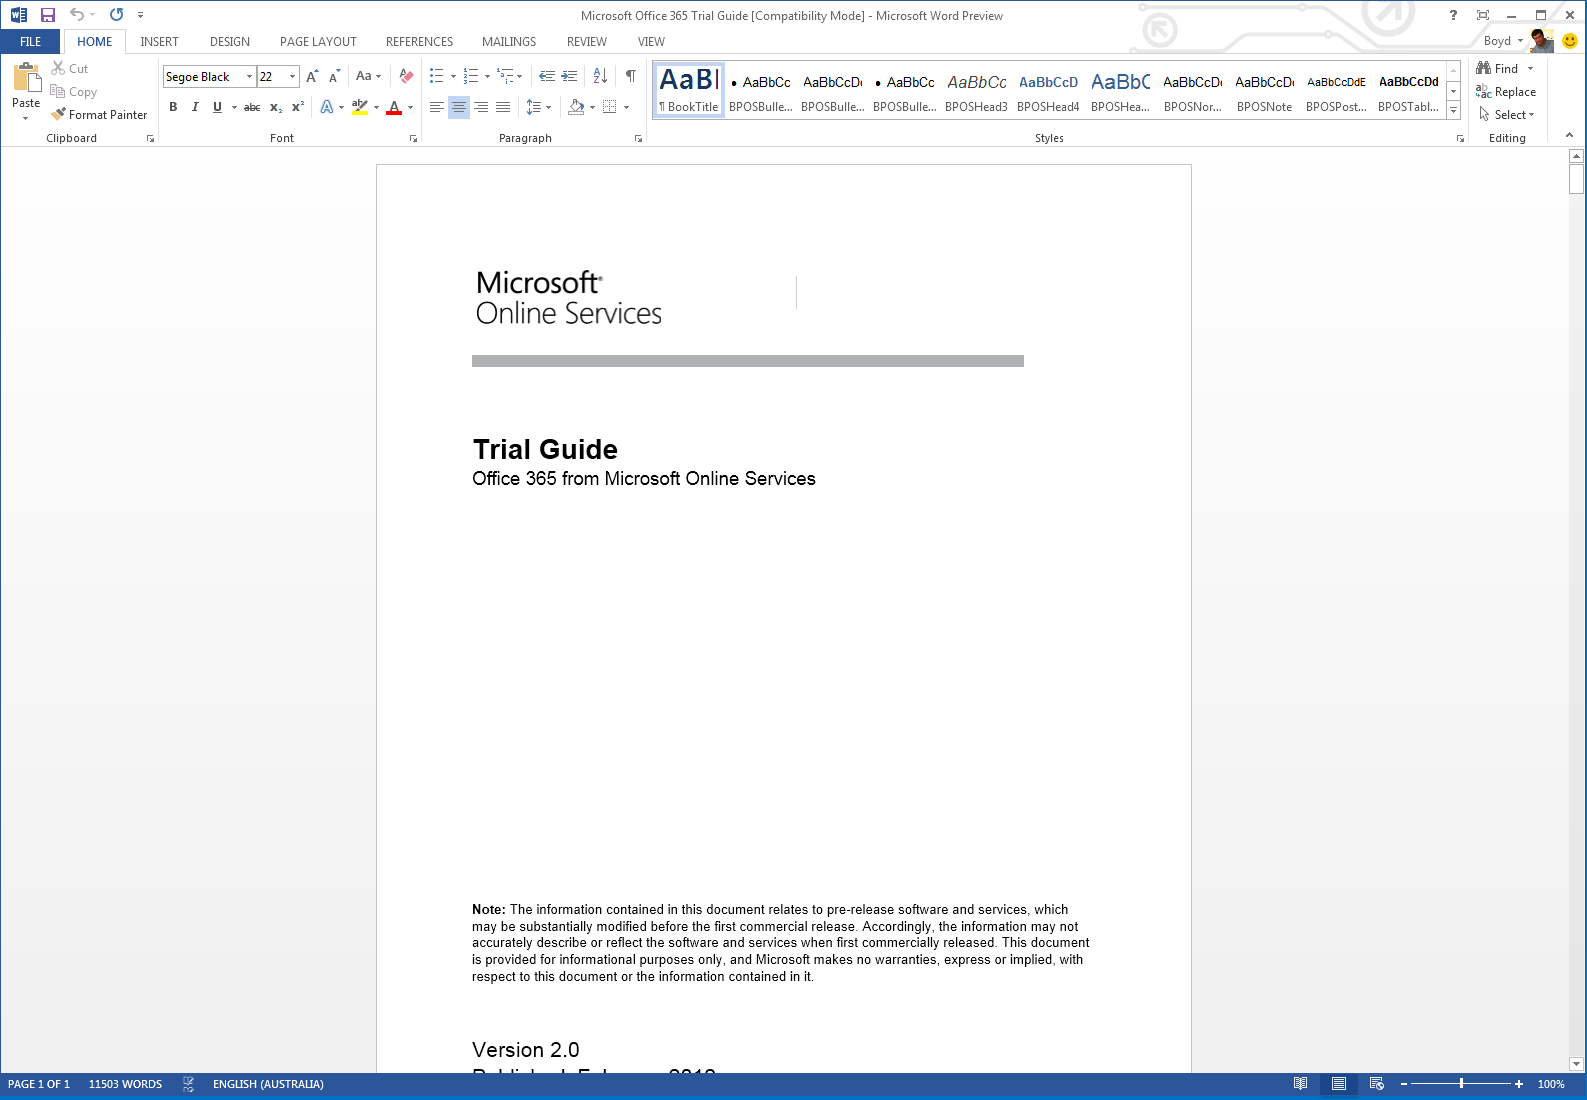Collapse the ribbon with the caret arrow

click(1569, 135)
